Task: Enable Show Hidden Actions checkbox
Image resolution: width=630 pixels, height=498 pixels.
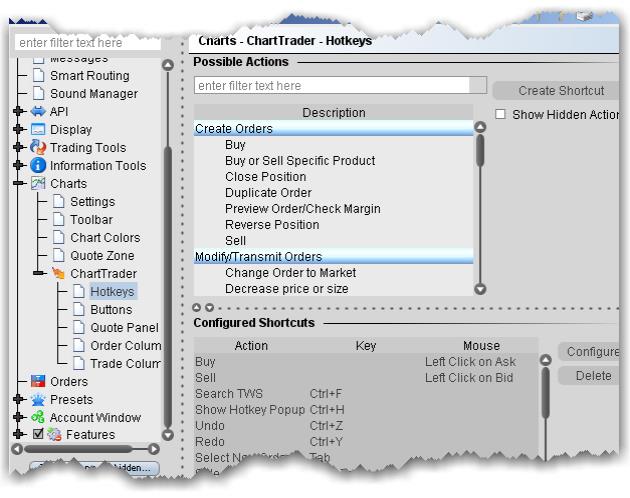Action: 501,115
